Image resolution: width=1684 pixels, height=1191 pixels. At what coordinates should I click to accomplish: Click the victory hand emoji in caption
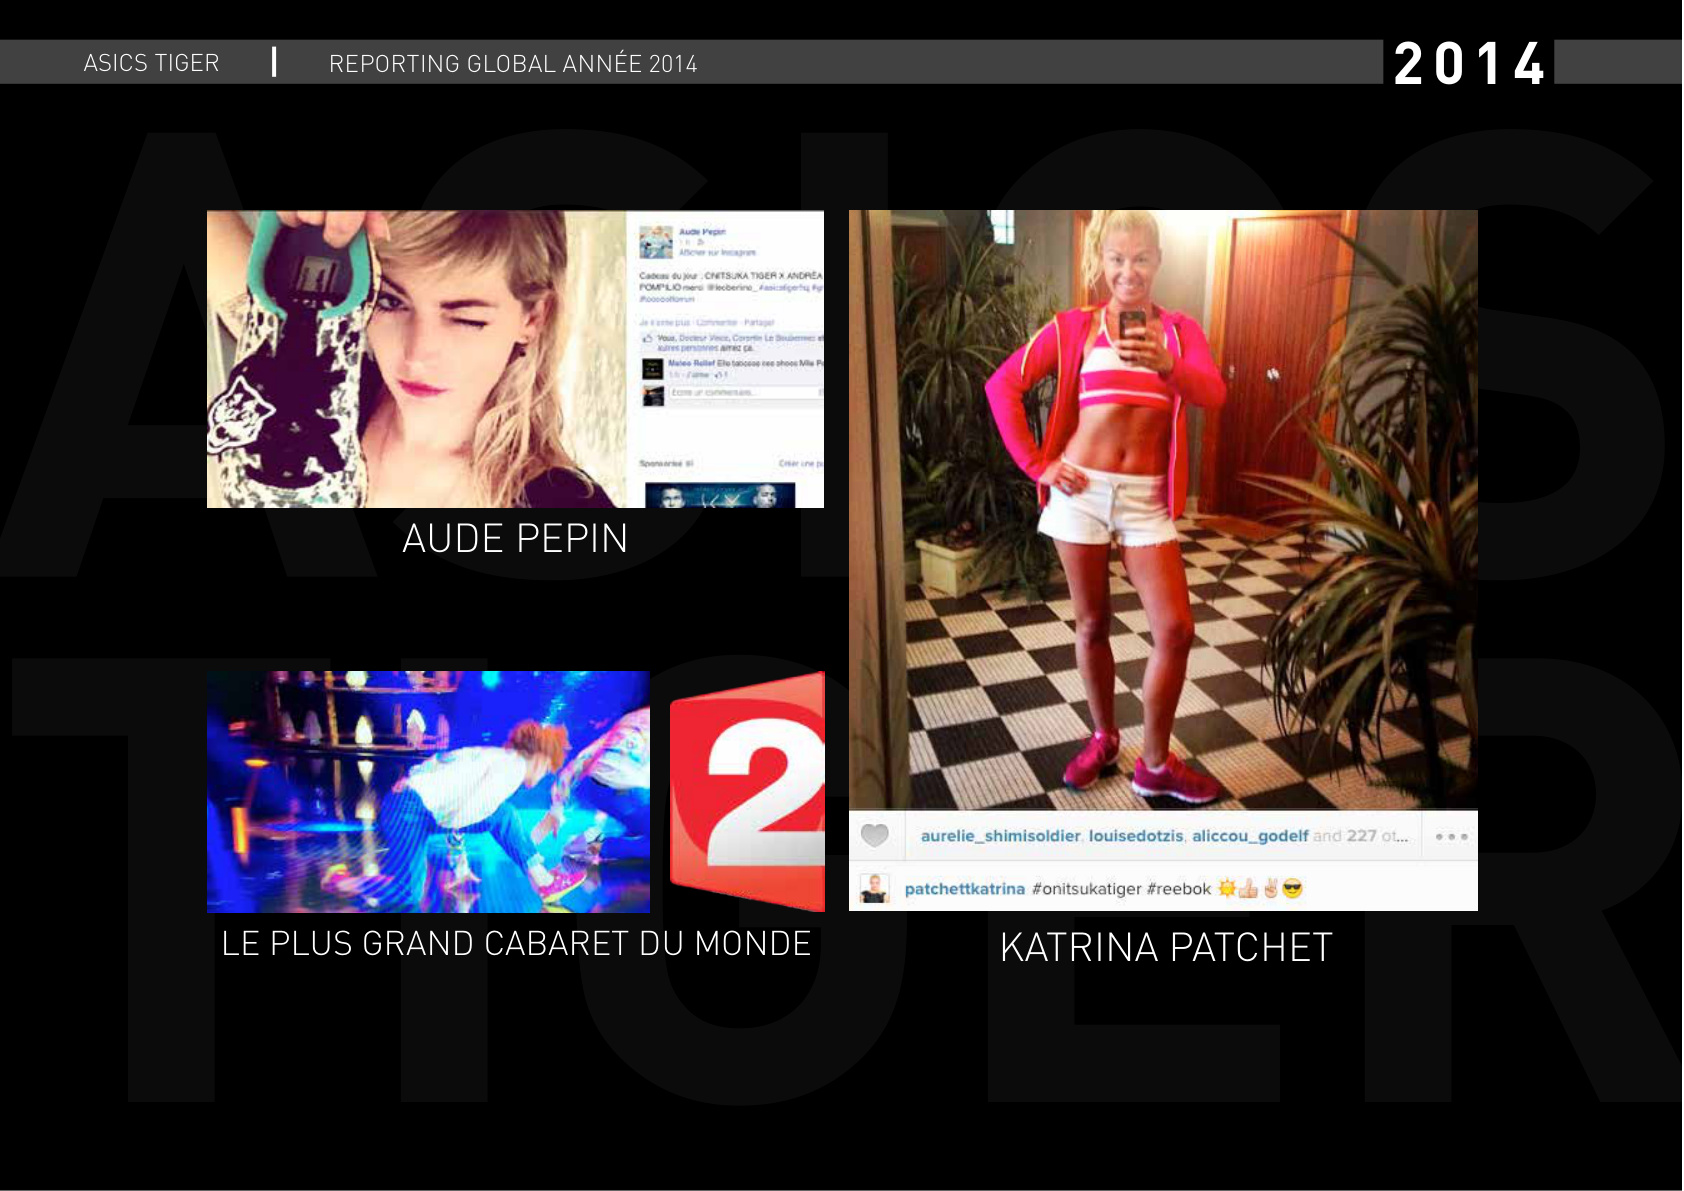click(1270, 888)
